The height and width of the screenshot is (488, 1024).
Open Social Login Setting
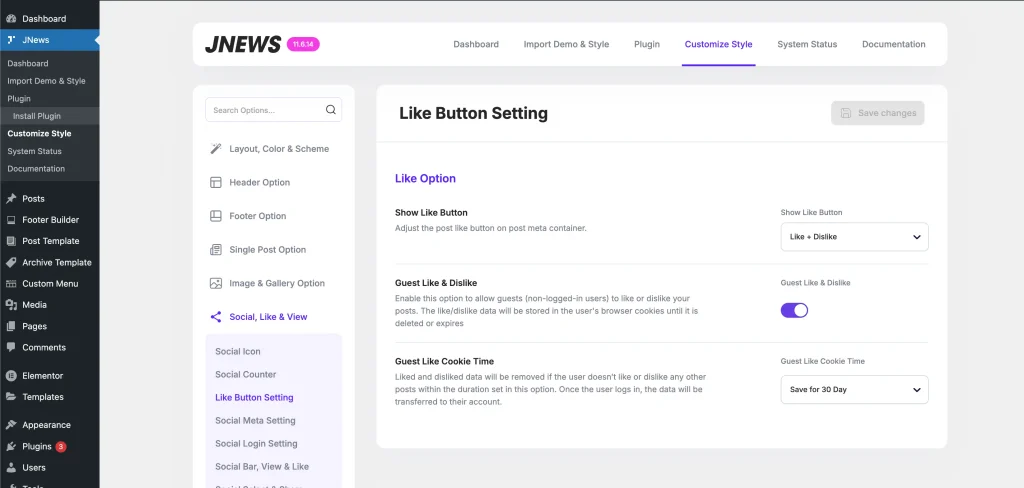256,444
